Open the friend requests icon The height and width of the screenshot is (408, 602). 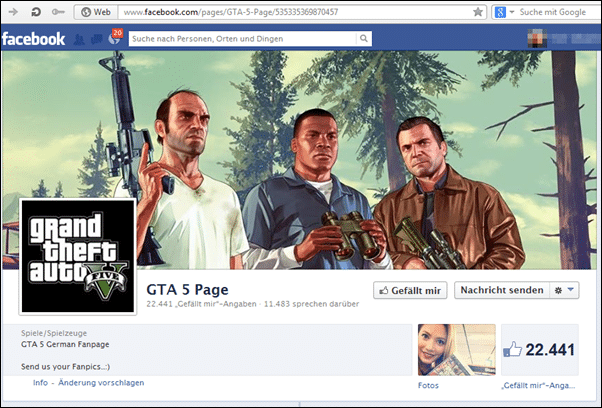coord(79,40)
